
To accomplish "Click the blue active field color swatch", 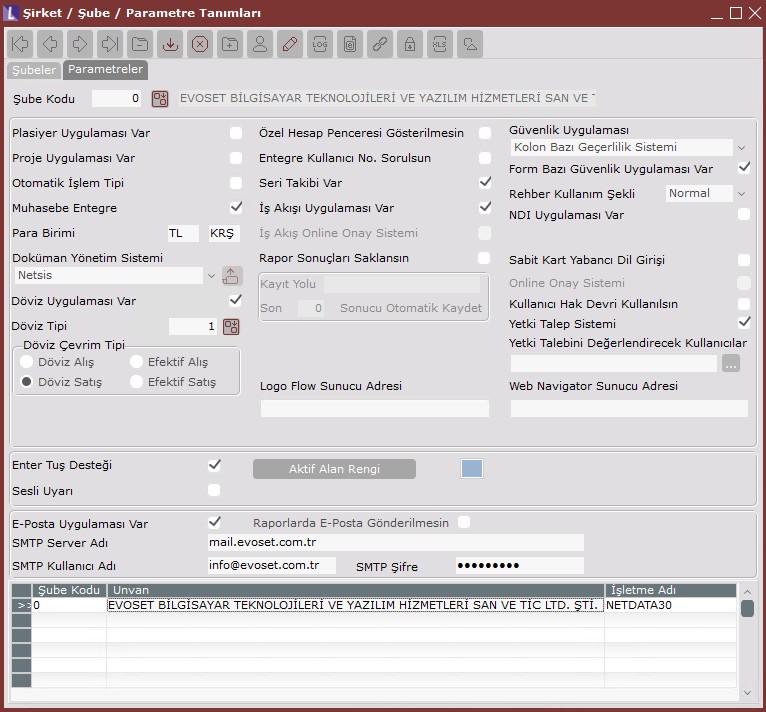I will coord(471,469).
